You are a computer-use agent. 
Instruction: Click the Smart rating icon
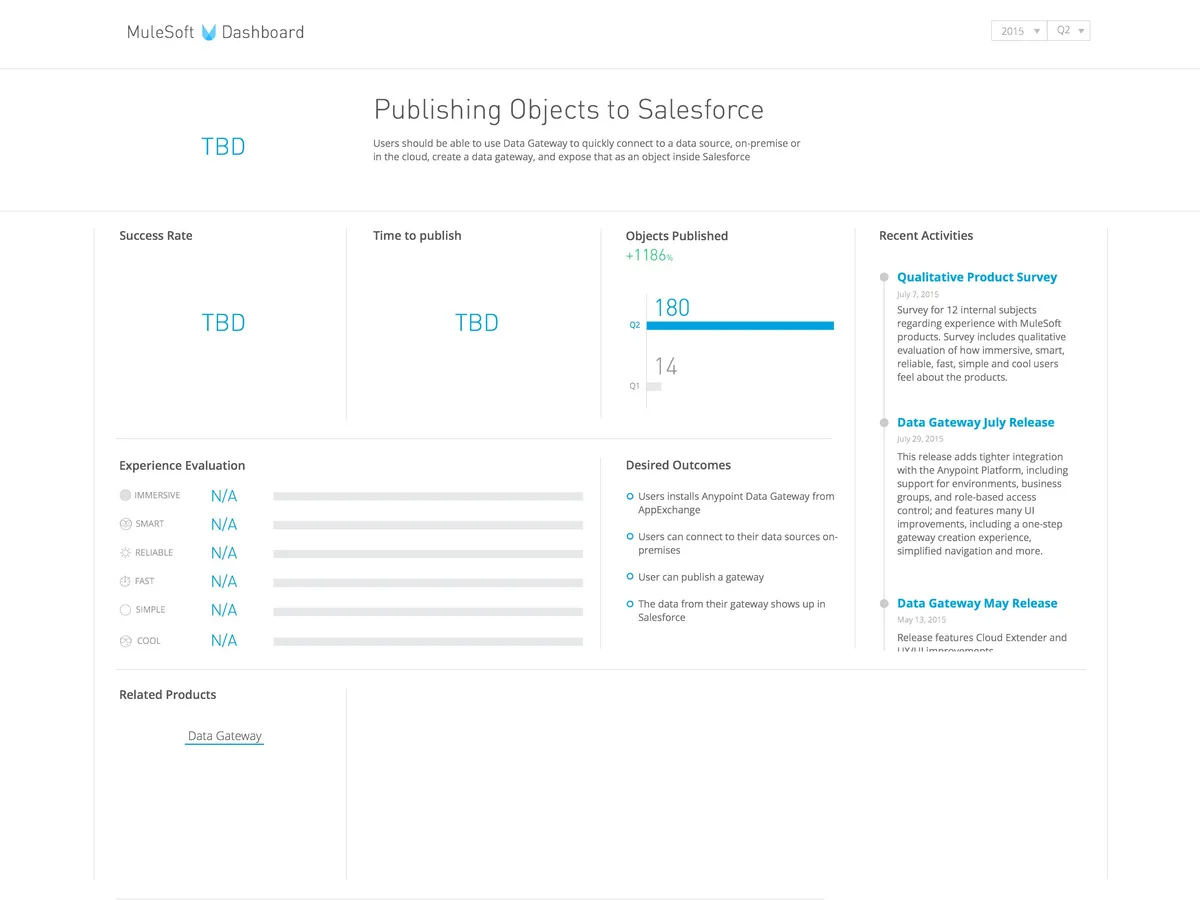[125, 524]
